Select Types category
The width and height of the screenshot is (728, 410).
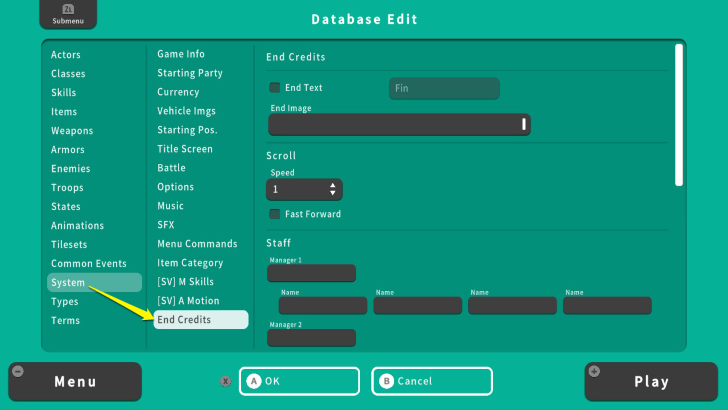coord(65,301)
